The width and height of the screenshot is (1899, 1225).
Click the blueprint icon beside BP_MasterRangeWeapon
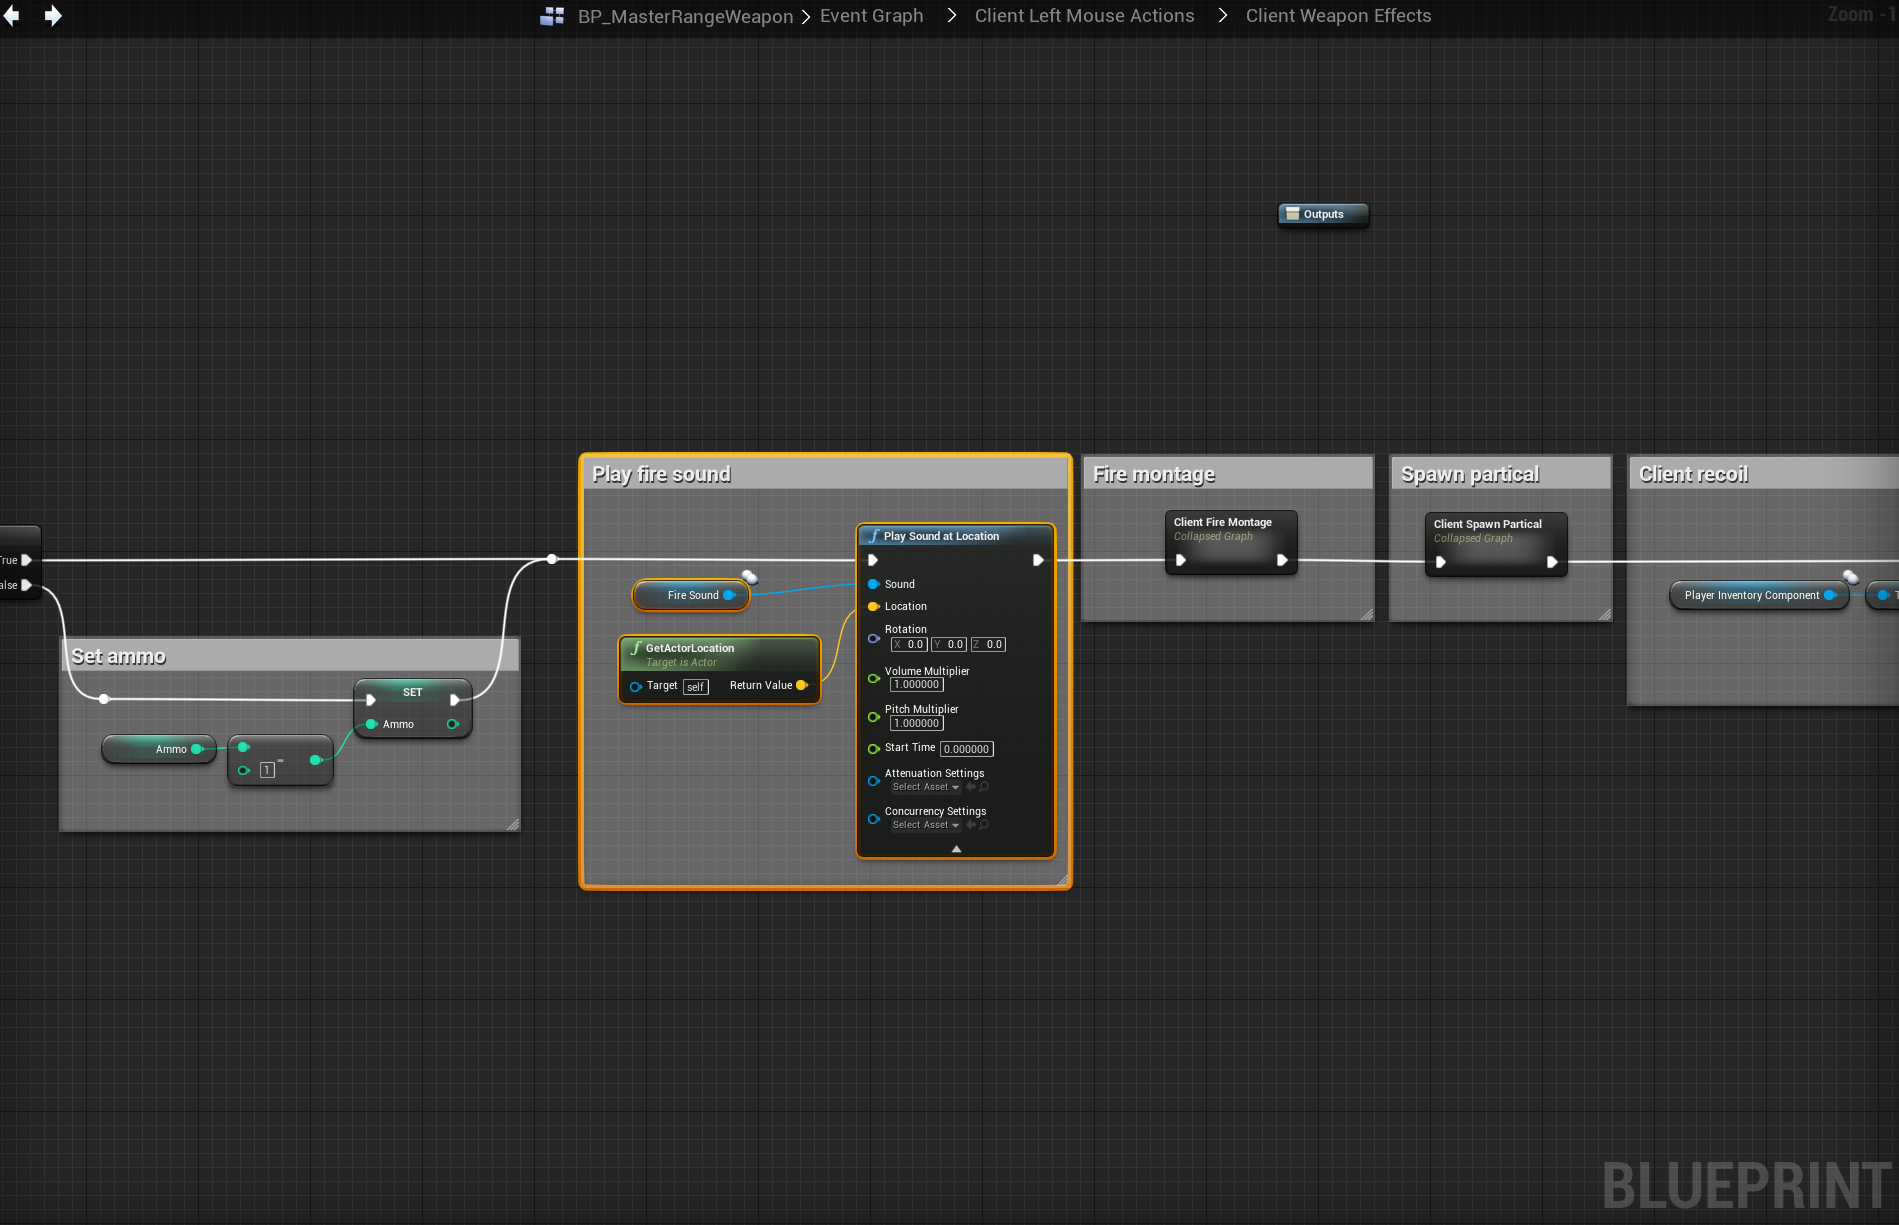pos(552,16)
